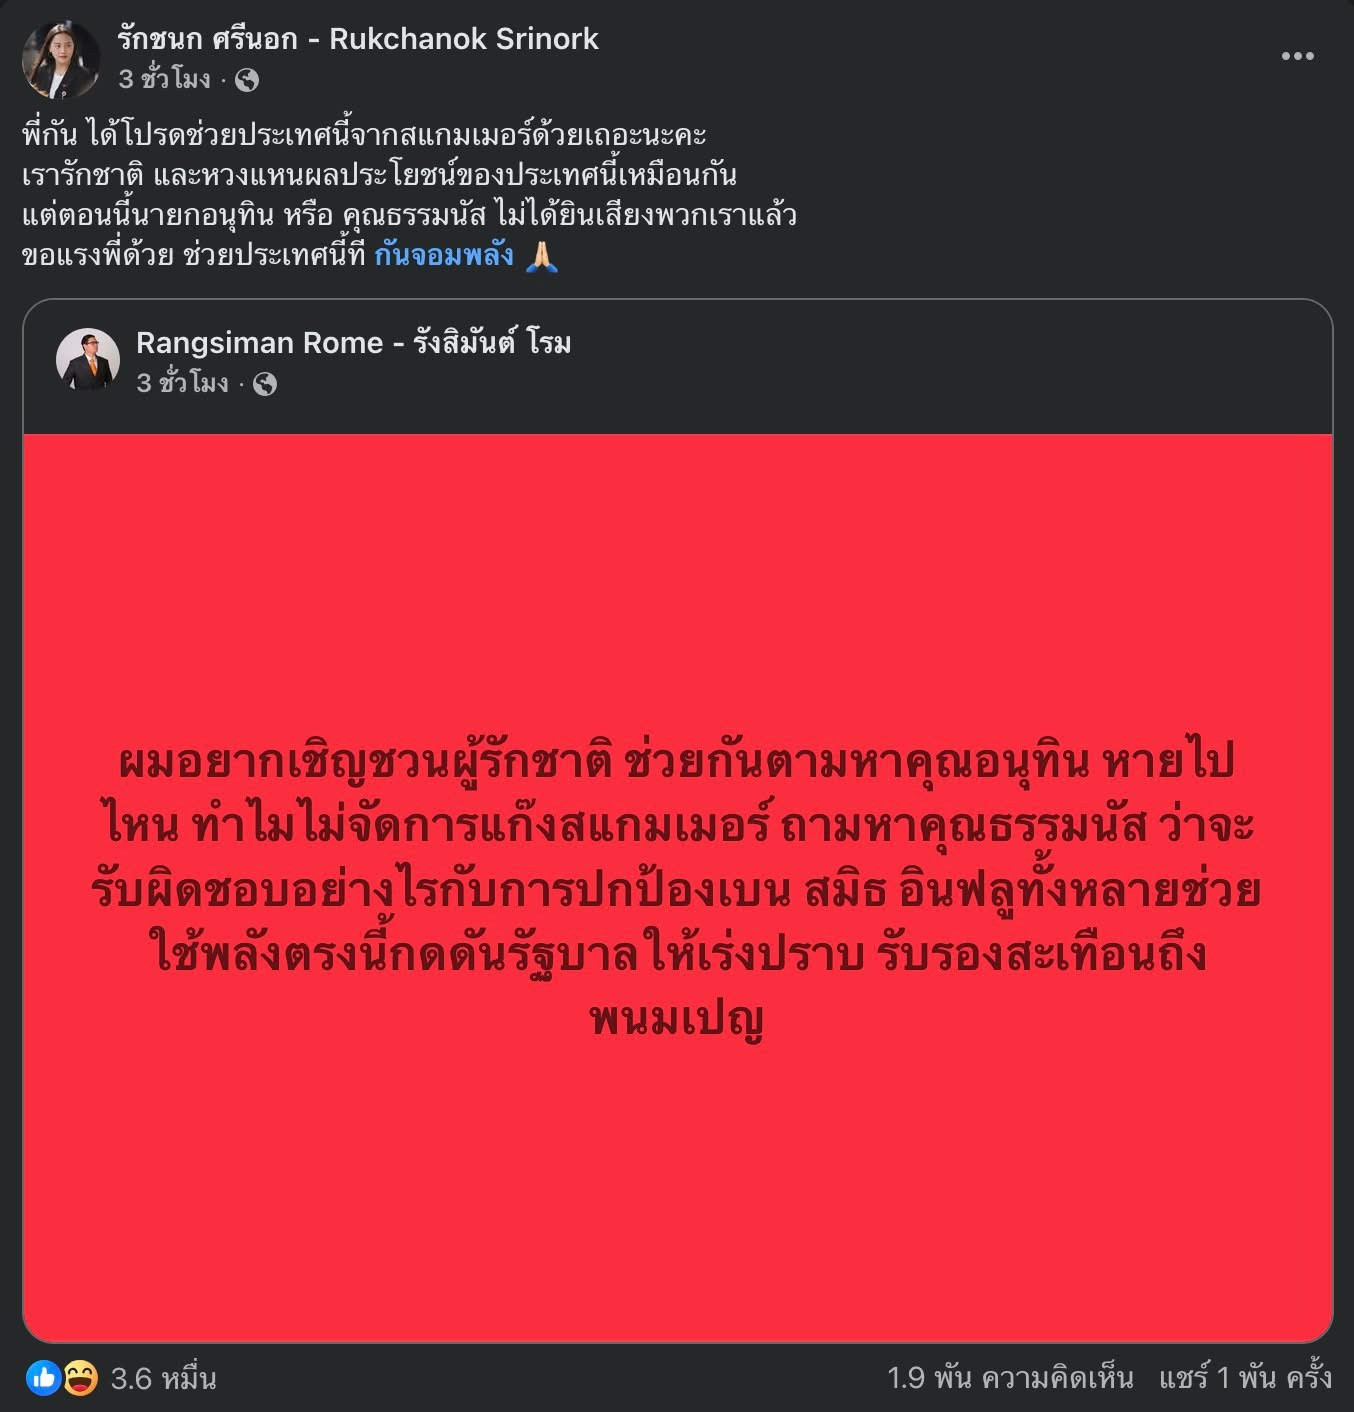The image size is (1354, 1412).
Task: Click the timestamp under Rangsiman Rome's name
Action: pyautogui.click(x=183, y=383)
